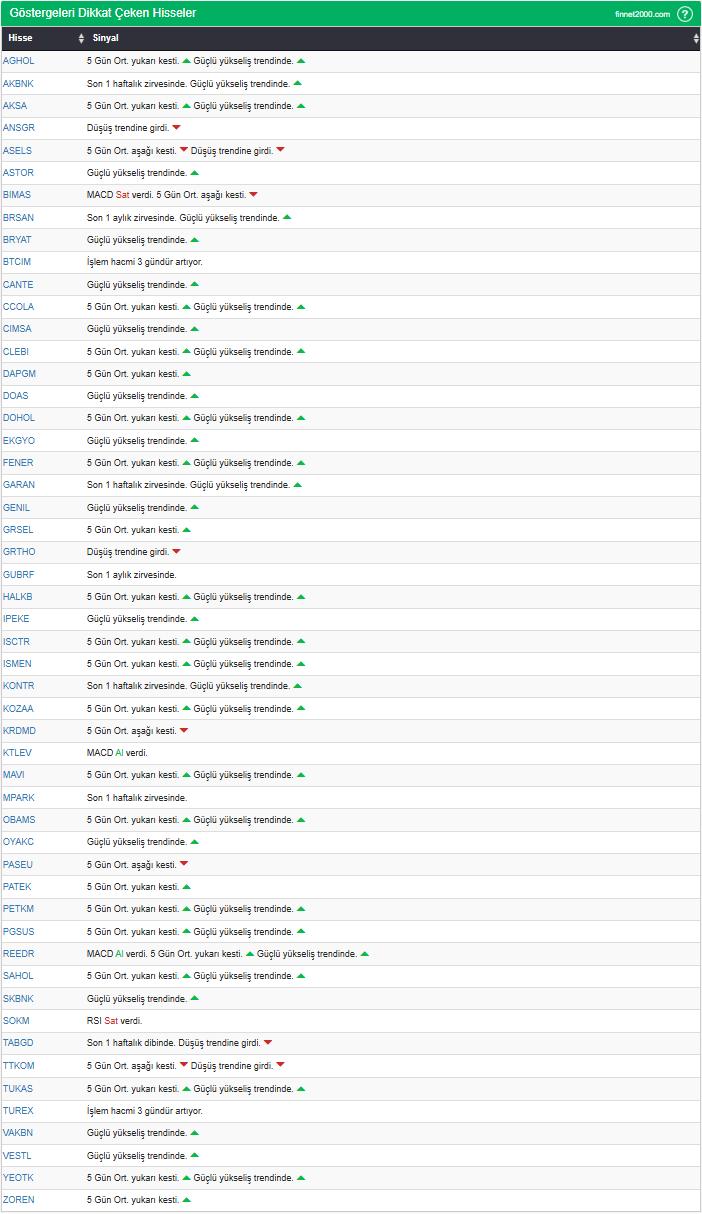Open the AGHOL stock link

[x=18, y=61]
